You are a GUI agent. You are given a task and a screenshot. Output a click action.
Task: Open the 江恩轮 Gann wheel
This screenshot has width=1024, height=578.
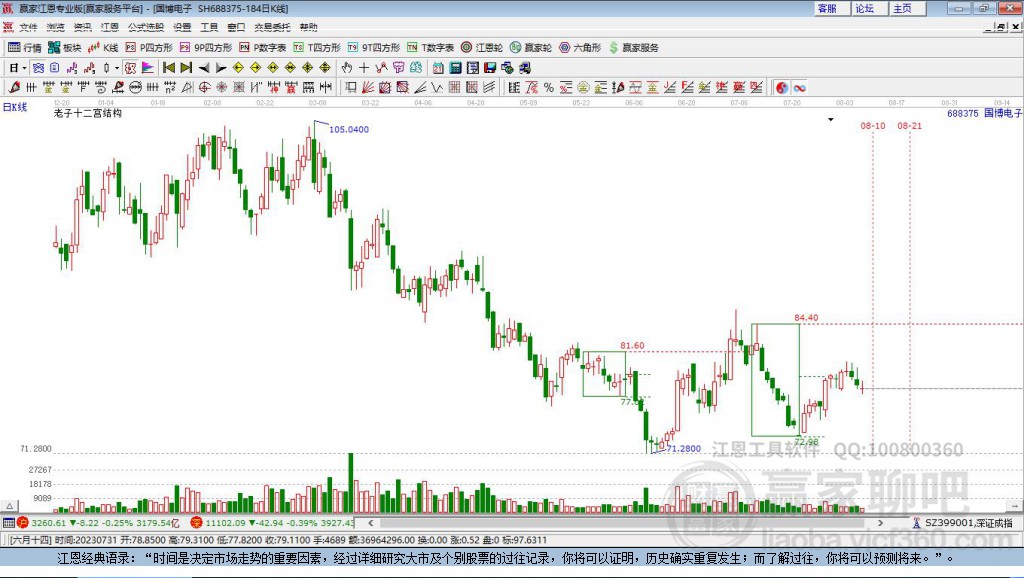[482, 48]
